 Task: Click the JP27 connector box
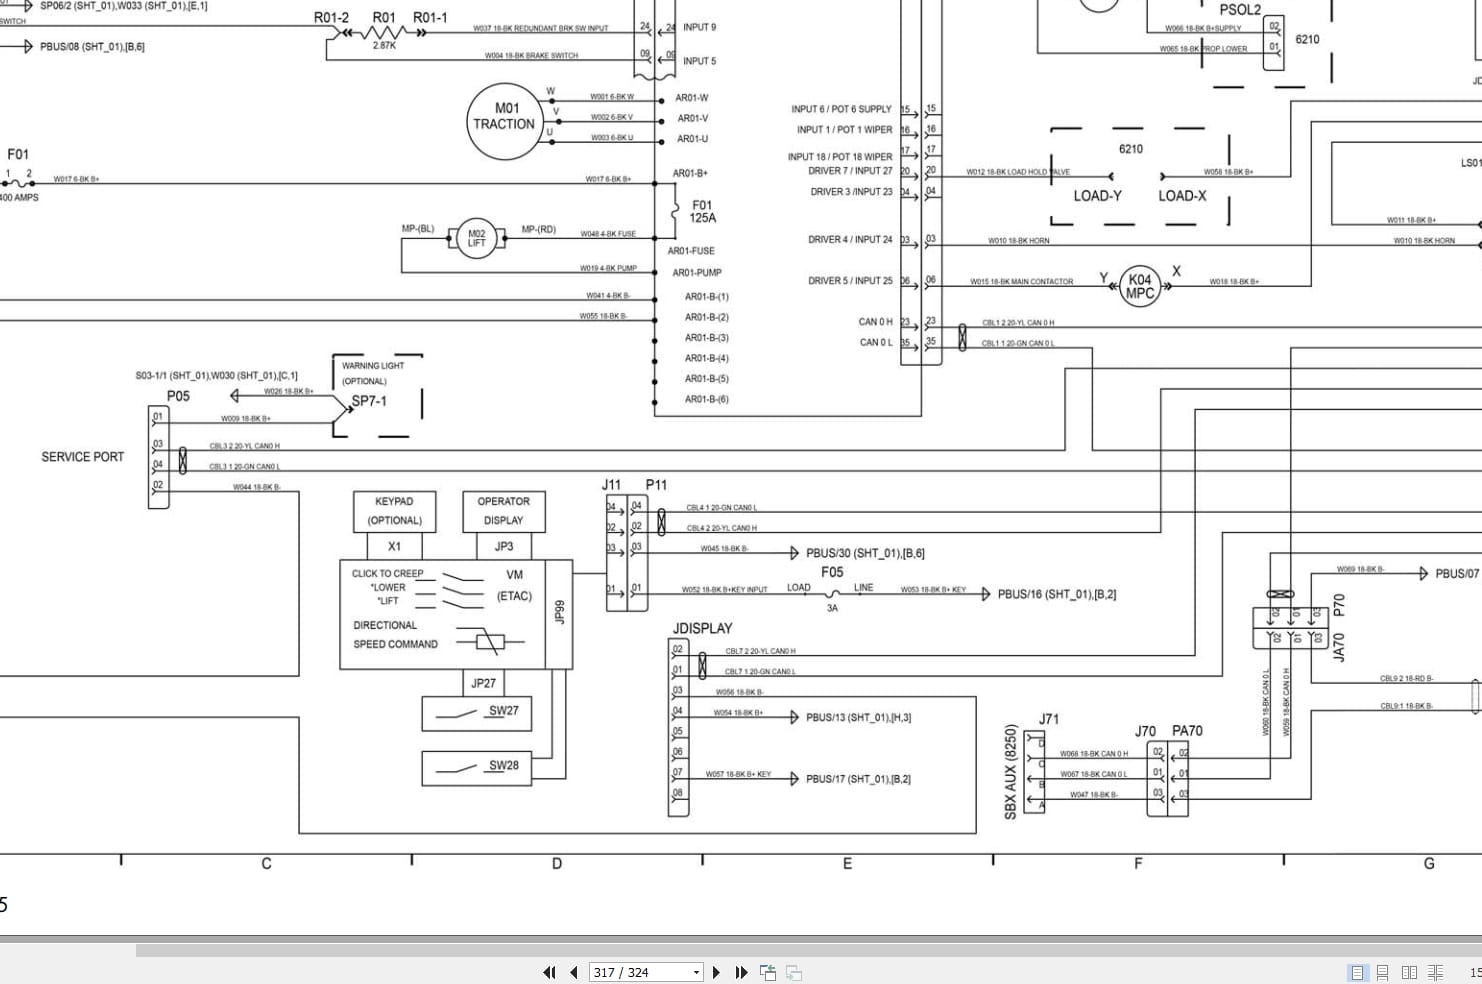click(483, 683)
